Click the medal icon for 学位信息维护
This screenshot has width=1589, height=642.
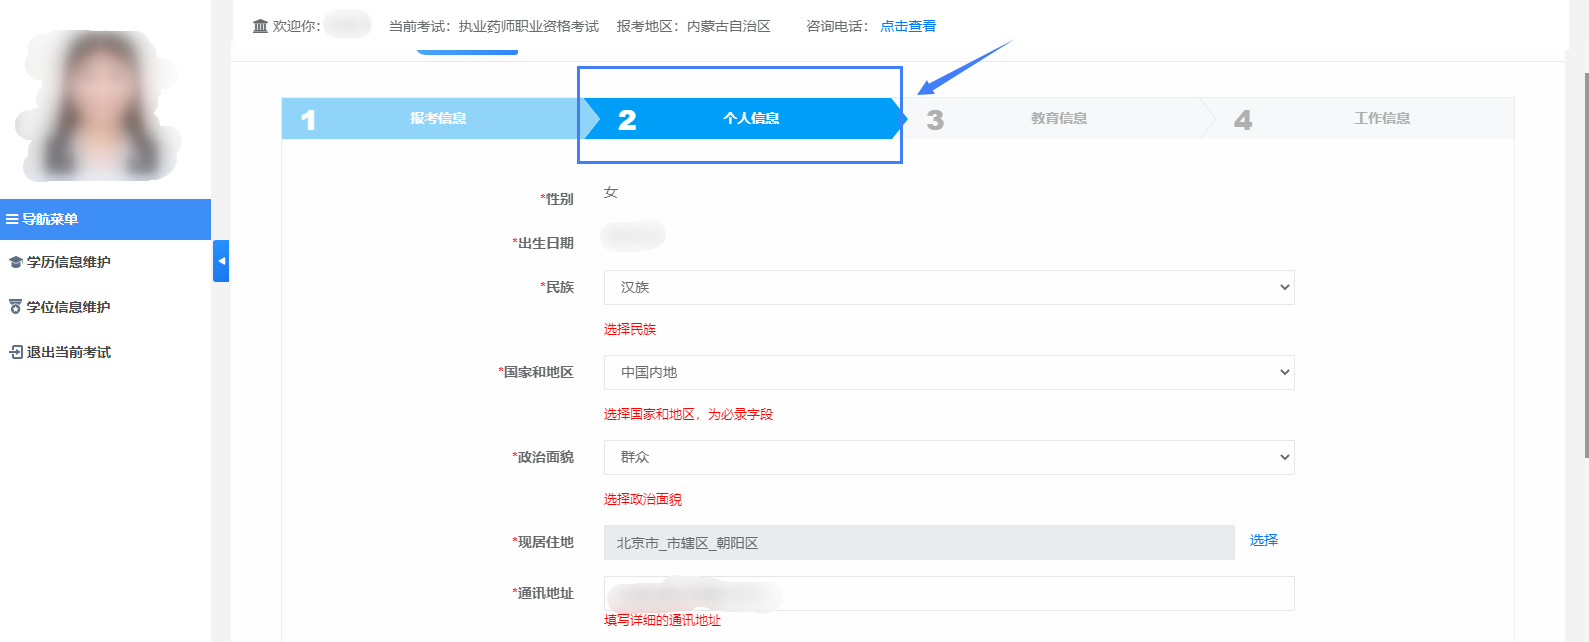pyautogui.click(x=15, y=307)
